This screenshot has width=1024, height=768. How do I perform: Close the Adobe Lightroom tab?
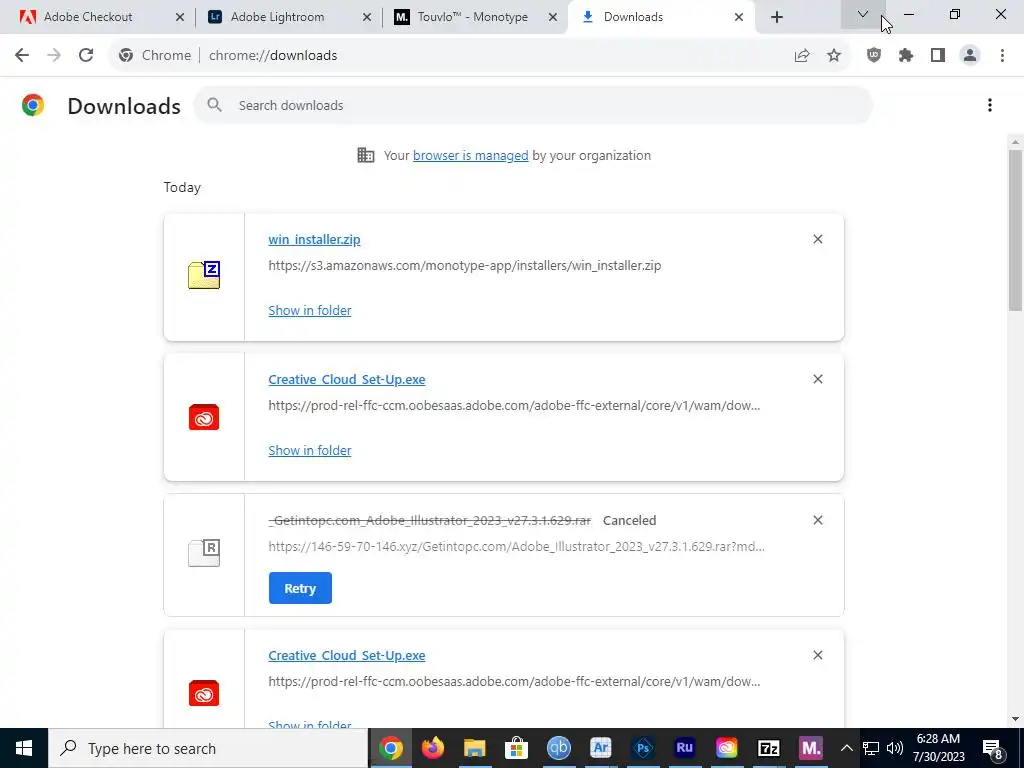coord(367,17)
